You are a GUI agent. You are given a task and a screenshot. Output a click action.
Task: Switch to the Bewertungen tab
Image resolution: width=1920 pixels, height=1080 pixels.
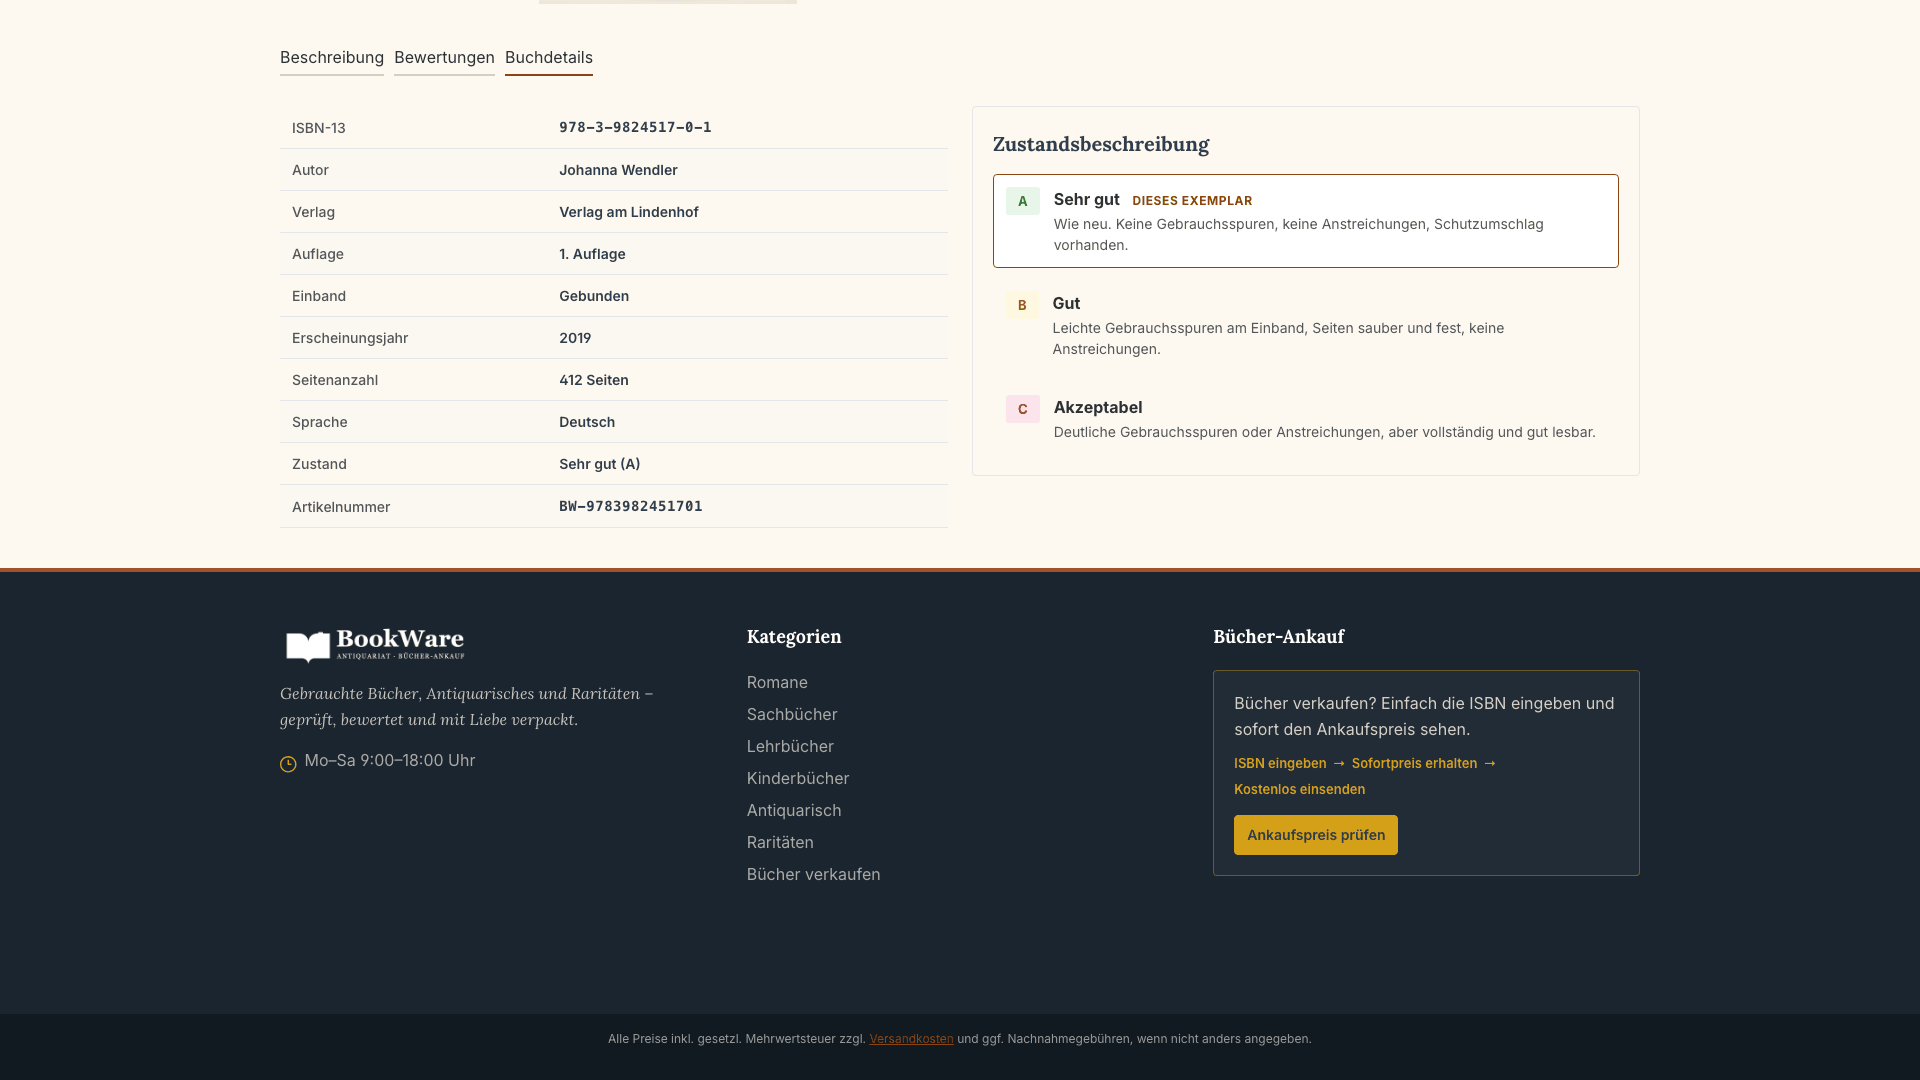(x=444, y=58)
